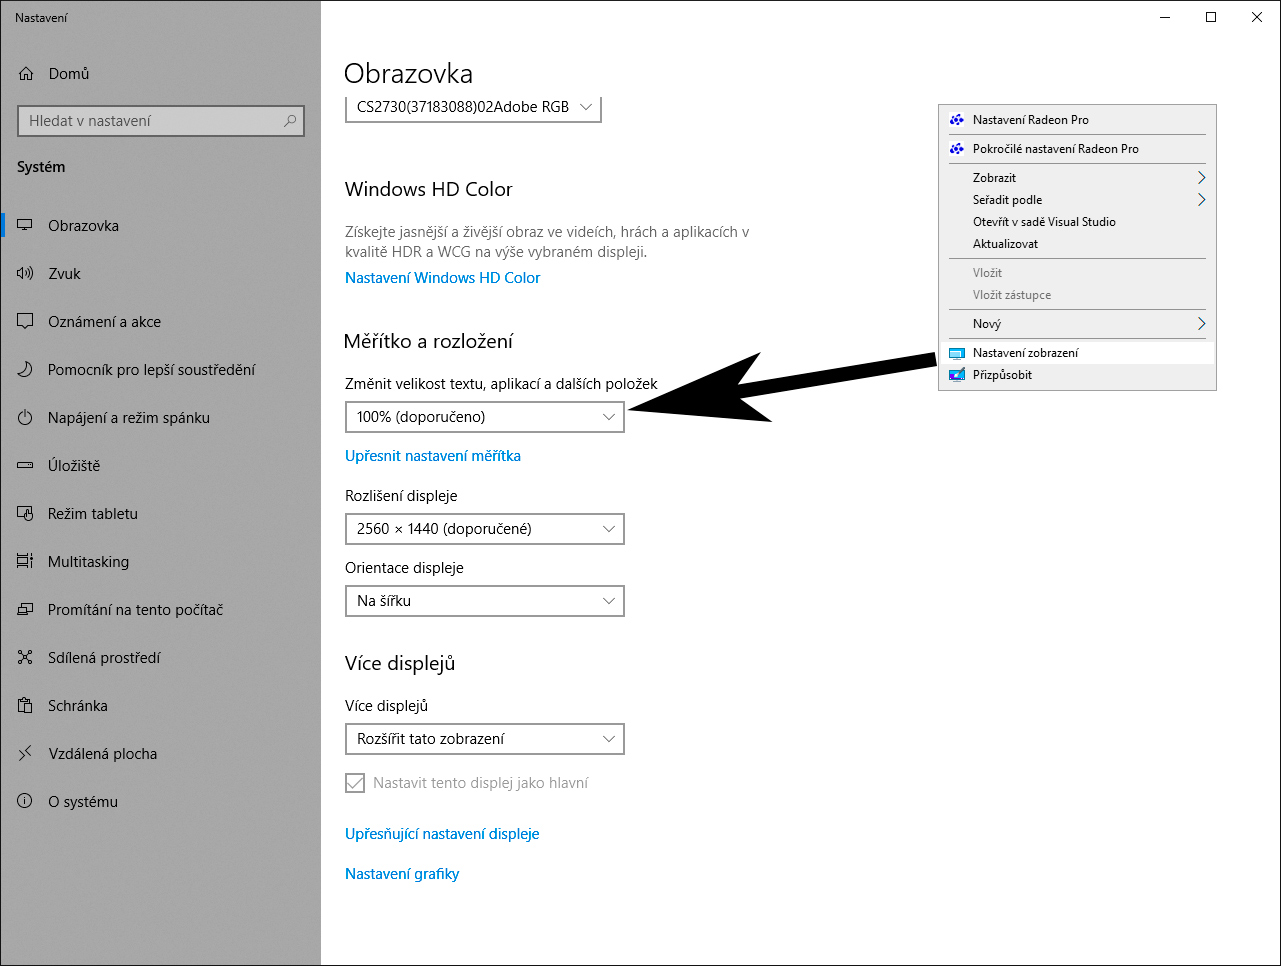Click the Upřesnit nastavení měřítka link
This screenshot has height=966, width=1281.
click(x=433, y=456)
